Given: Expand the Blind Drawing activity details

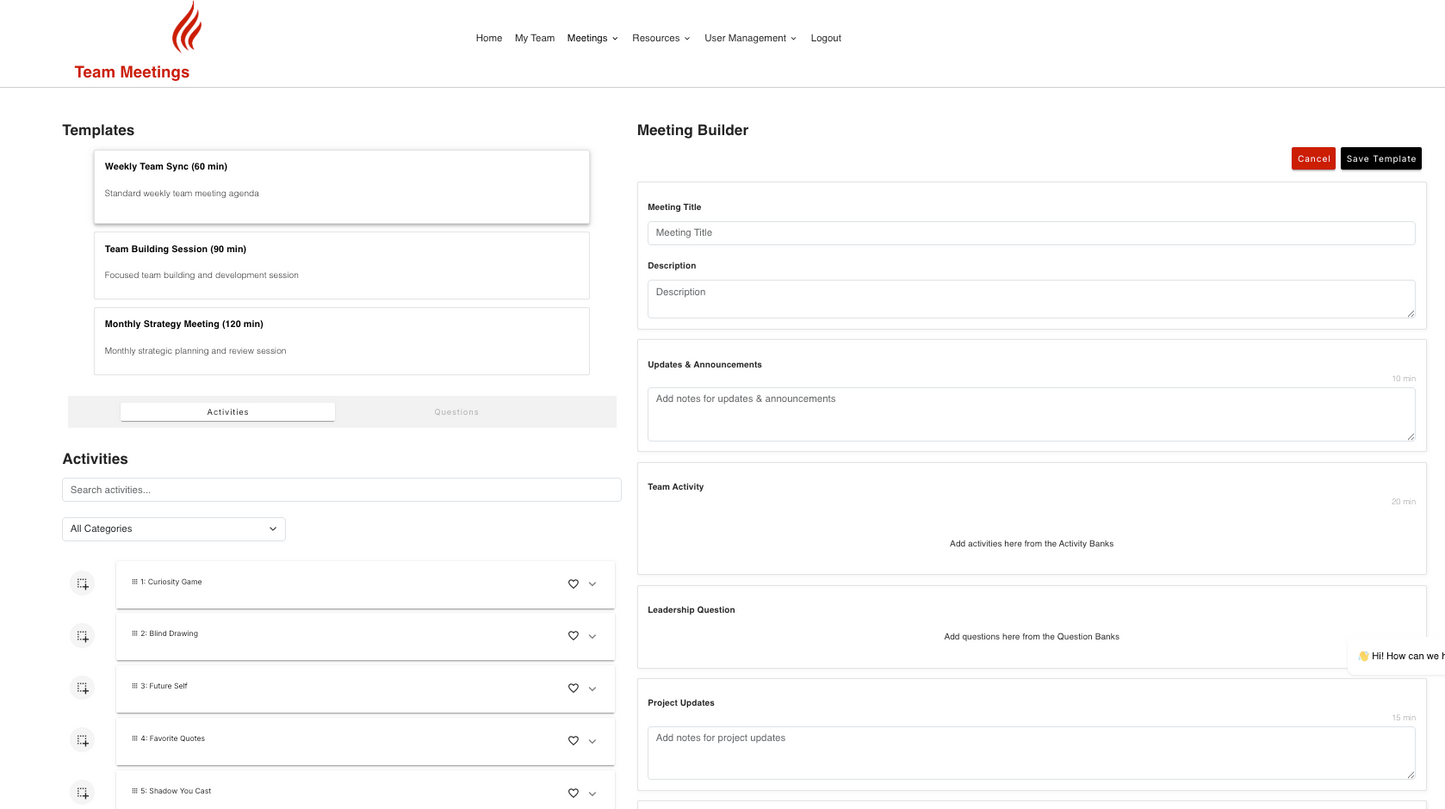Looking at the screenshot, I should click(x=592, y=636).
